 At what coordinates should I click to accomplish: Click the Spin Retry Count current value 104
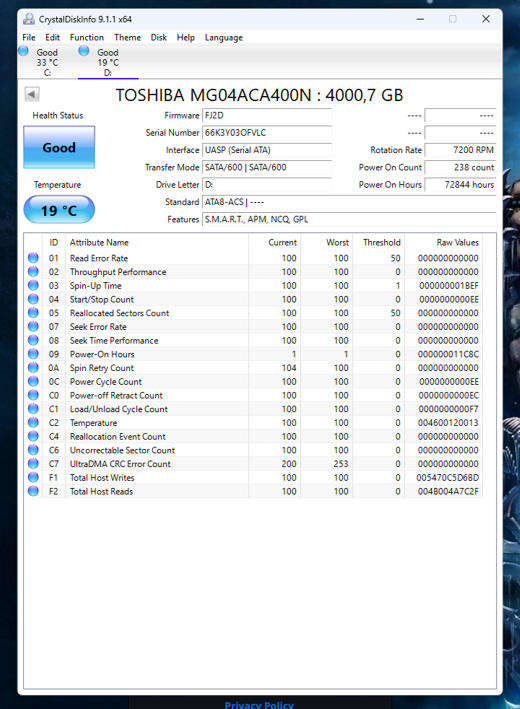click(x=289, y=368)
